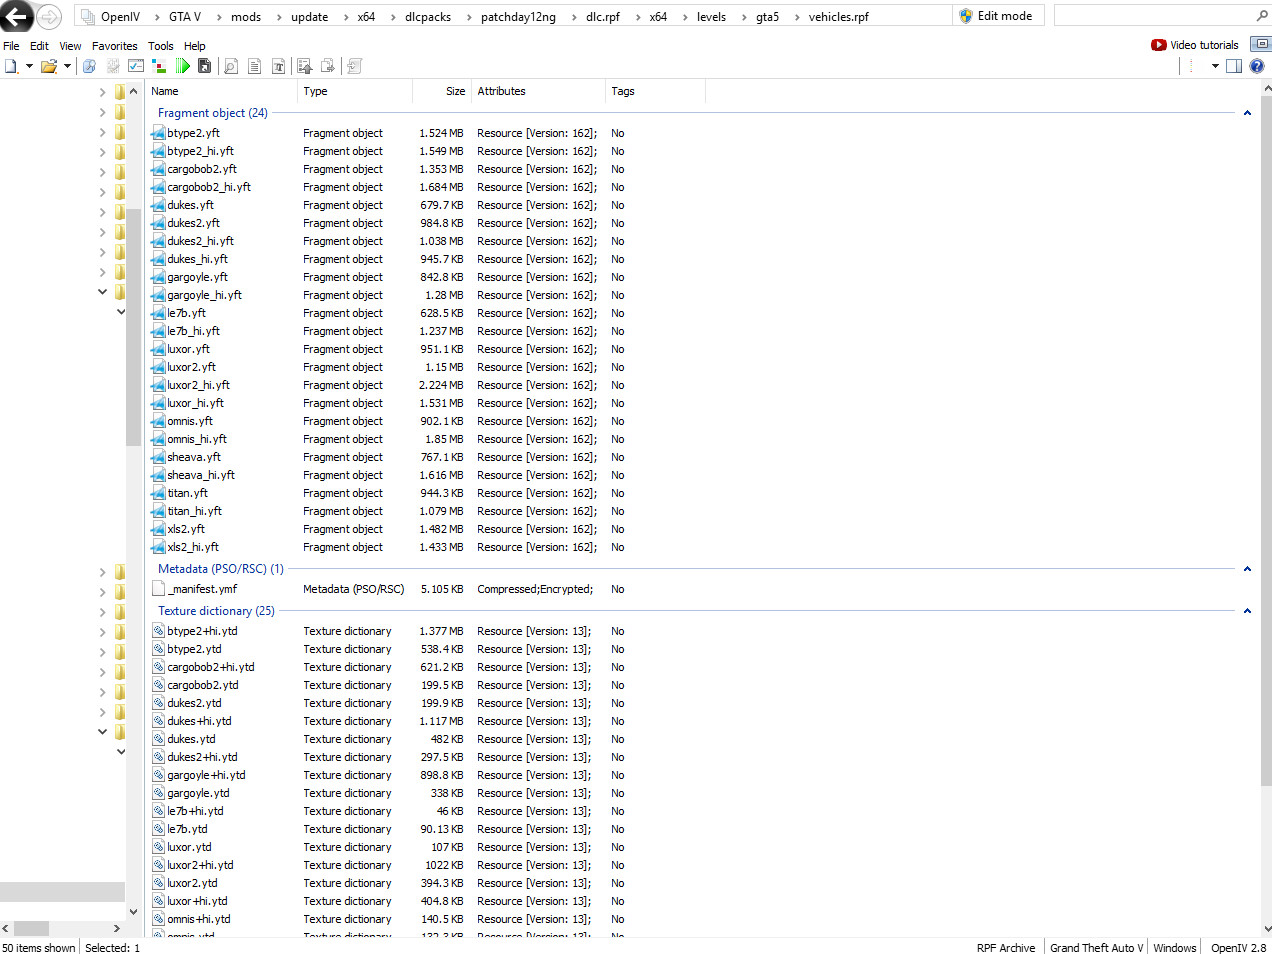Open breadcrumb arrow before vehicles.rpf
1272x954 pixels.
click(797, 17)
